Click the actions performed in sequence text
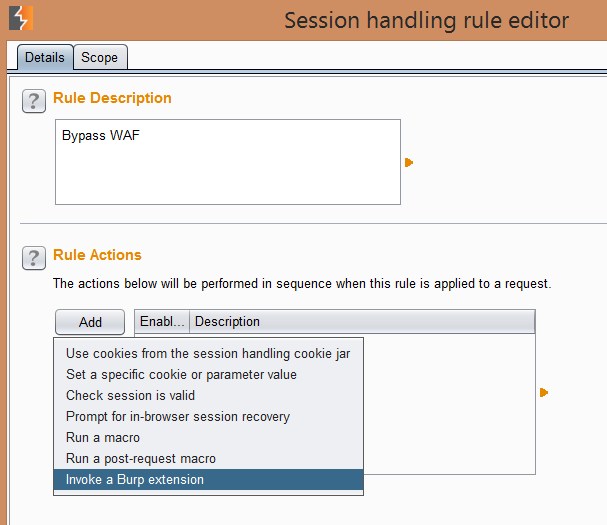 tap(302, 284)
